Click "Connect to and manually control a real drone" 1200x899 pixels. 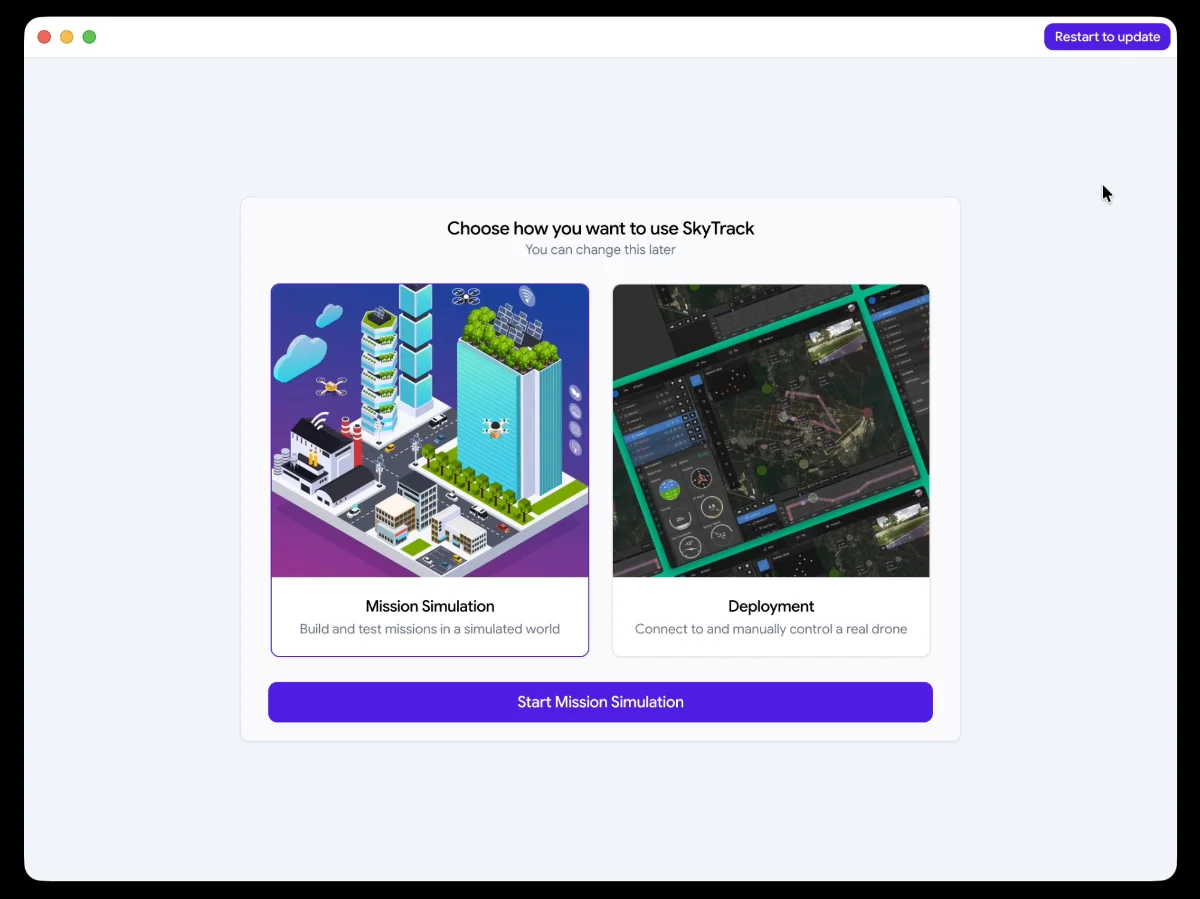771,629
